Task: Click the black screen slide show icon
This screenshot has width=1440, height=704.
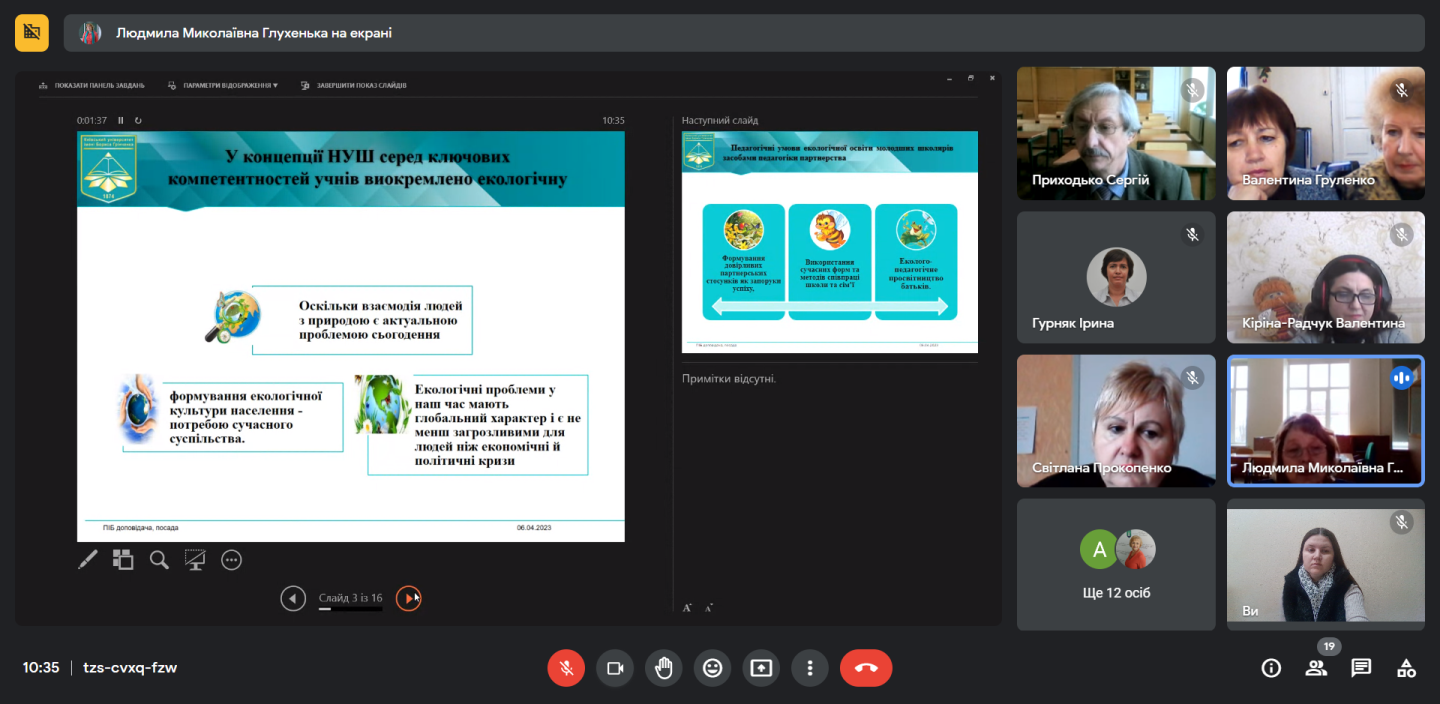Action: (x=195, y=560)
